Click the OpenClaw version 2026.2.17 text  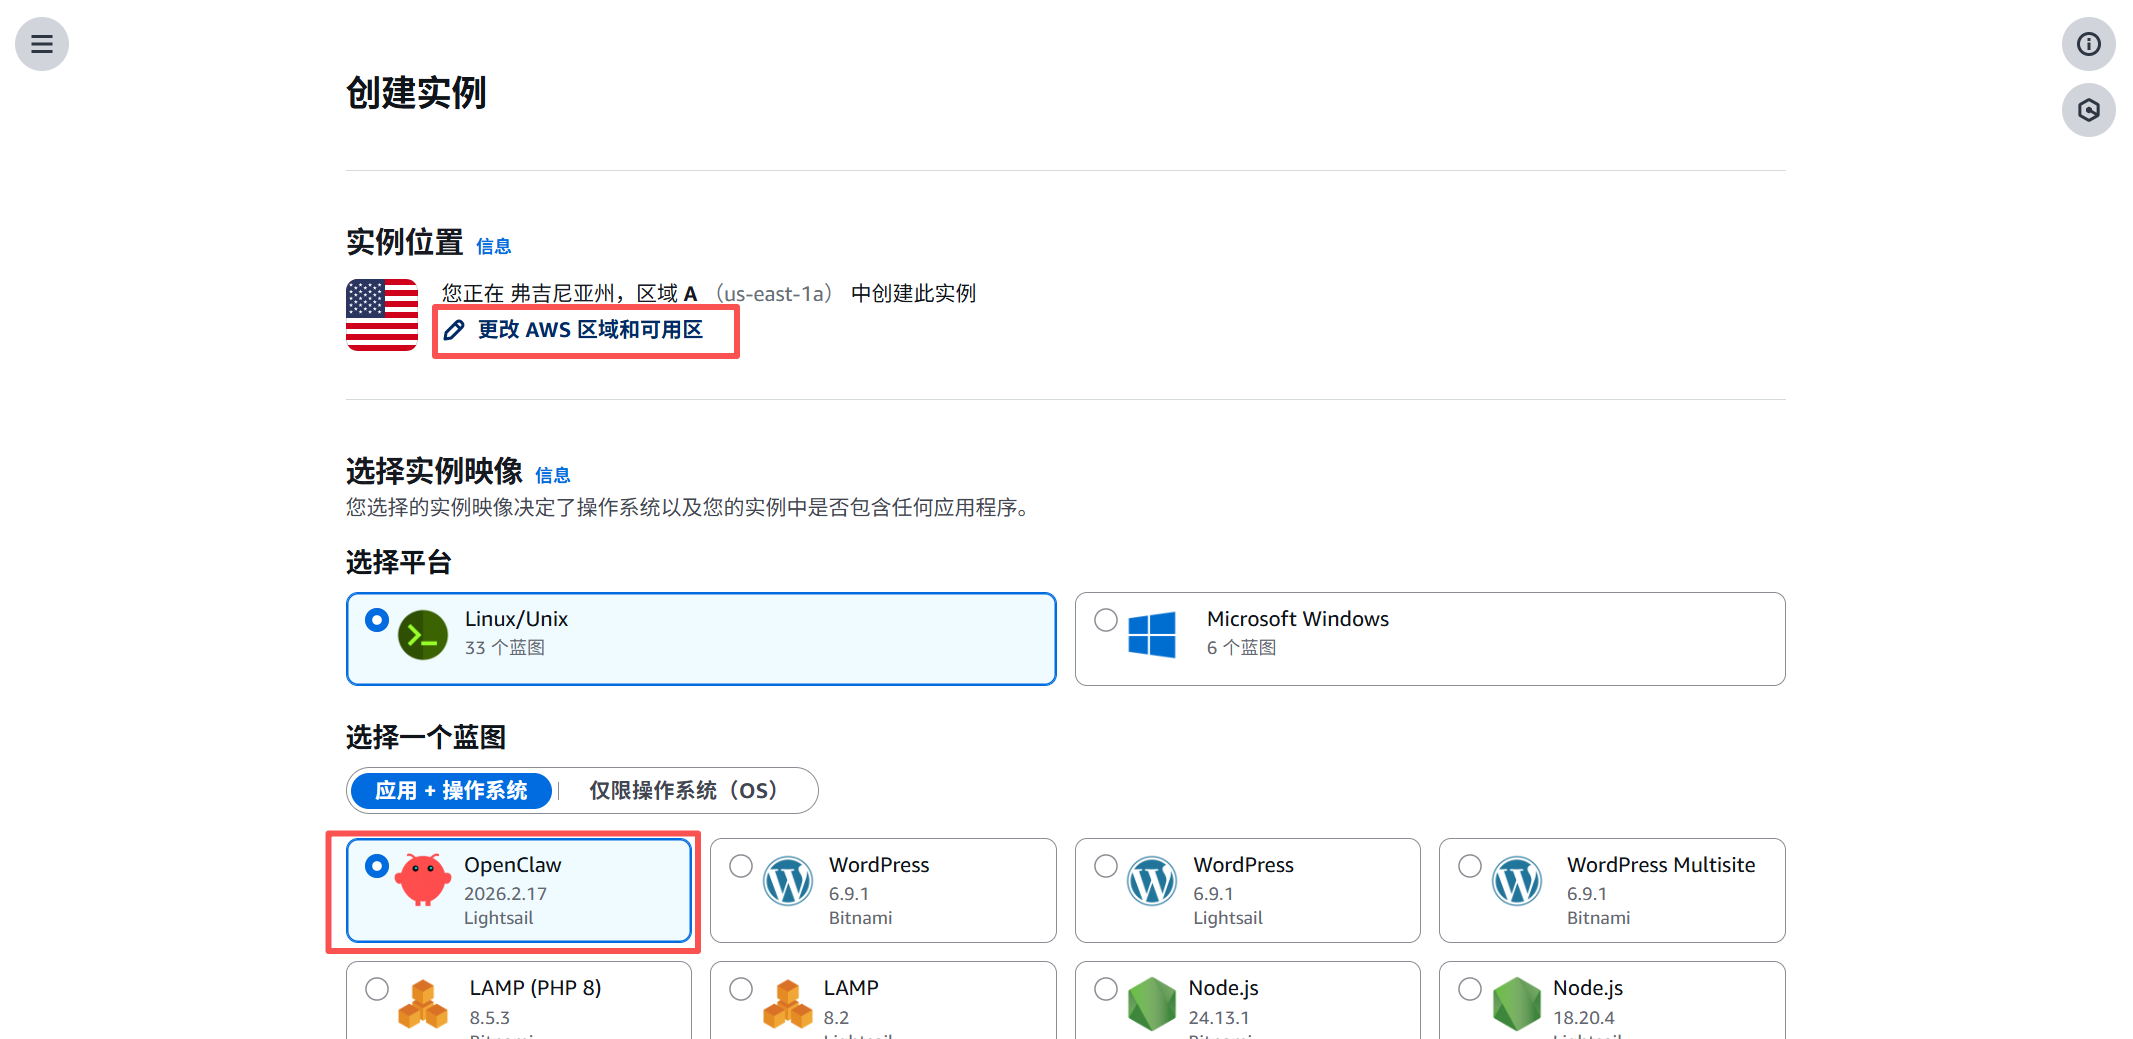point(505,894)
